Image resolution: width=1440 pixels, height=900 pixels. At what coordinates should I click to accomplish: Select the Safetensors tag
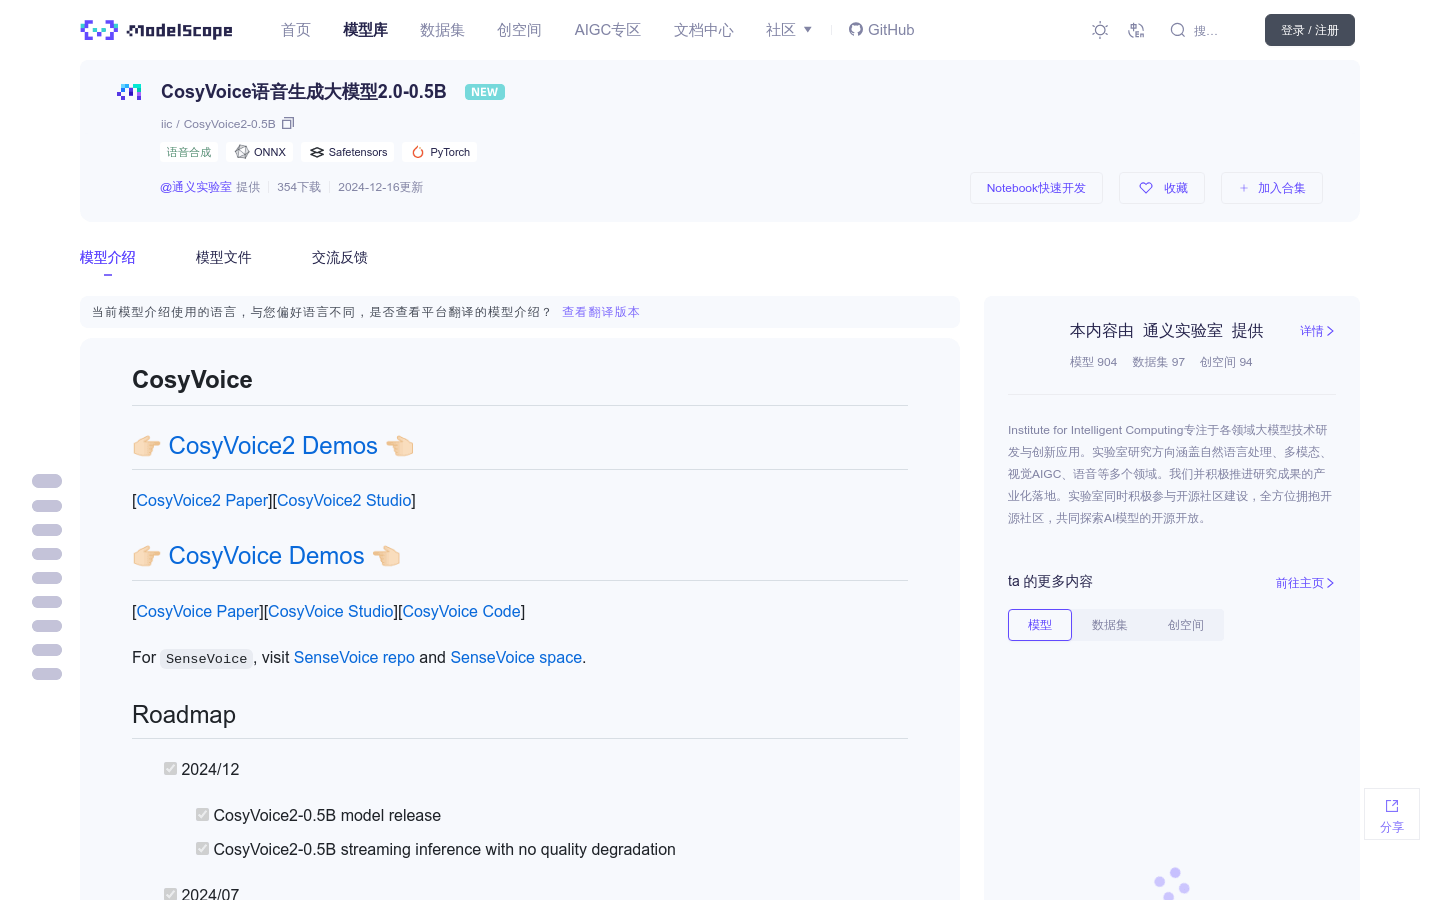(349, 152)
